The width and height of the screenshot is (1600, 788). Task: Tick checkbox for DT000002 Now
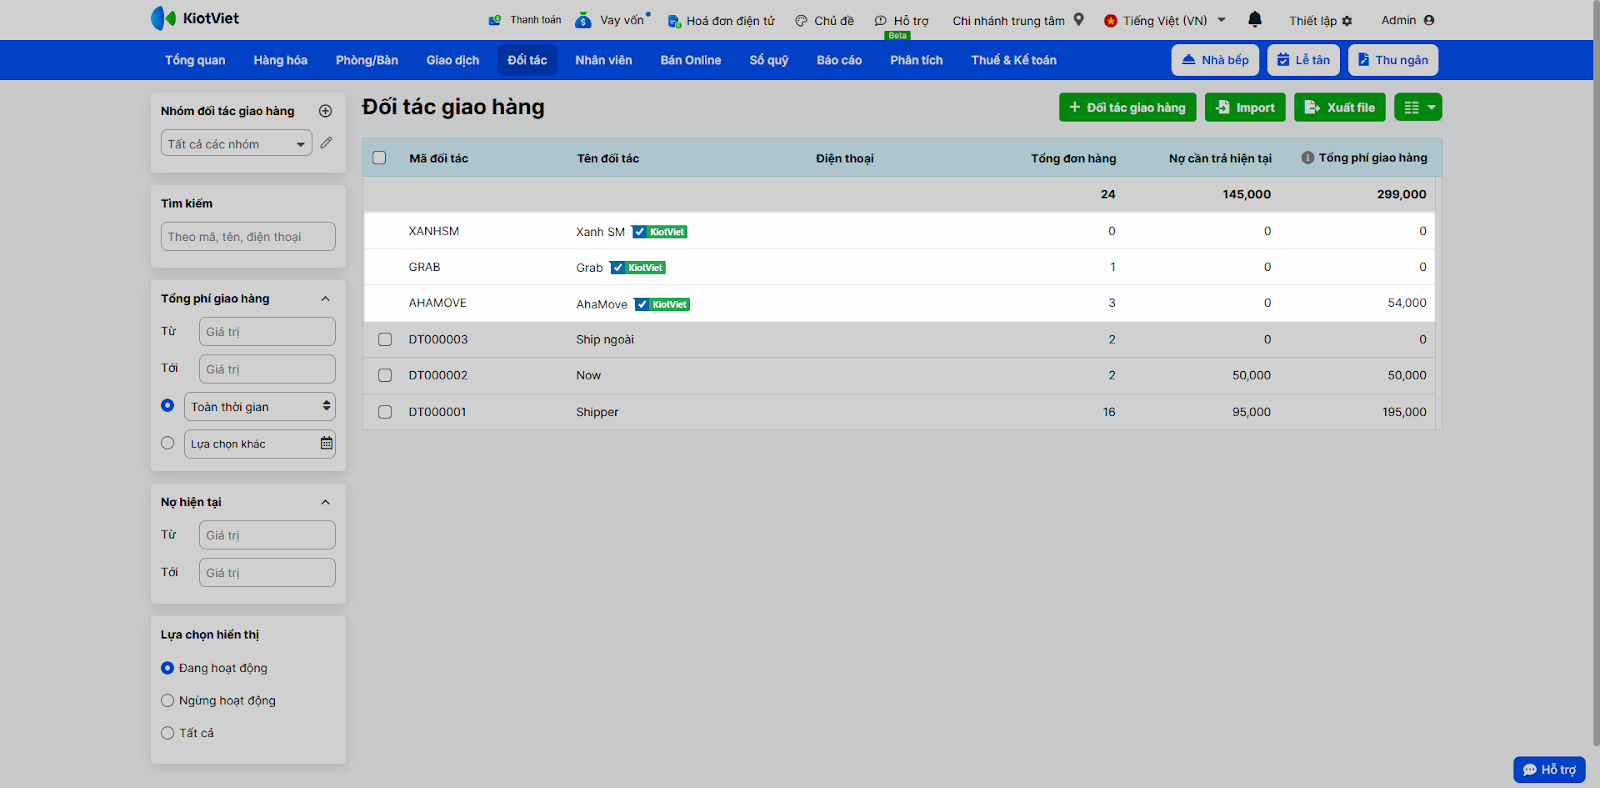(x=385, y=376)
